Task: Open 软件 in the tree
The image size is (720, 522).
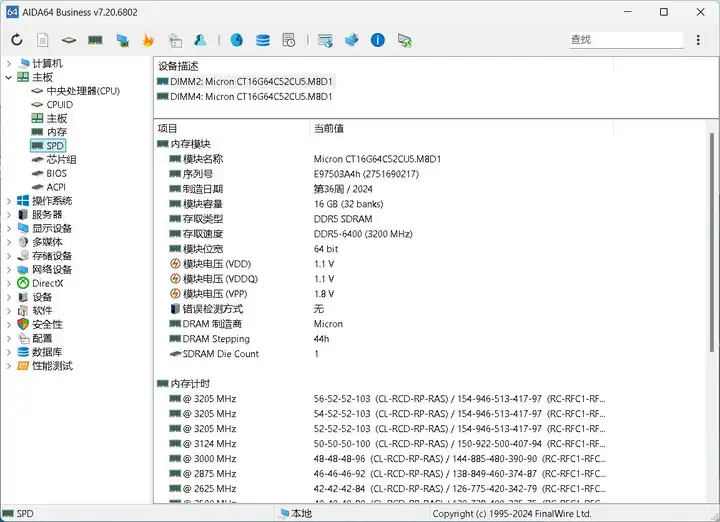Action: pos(35,311)
